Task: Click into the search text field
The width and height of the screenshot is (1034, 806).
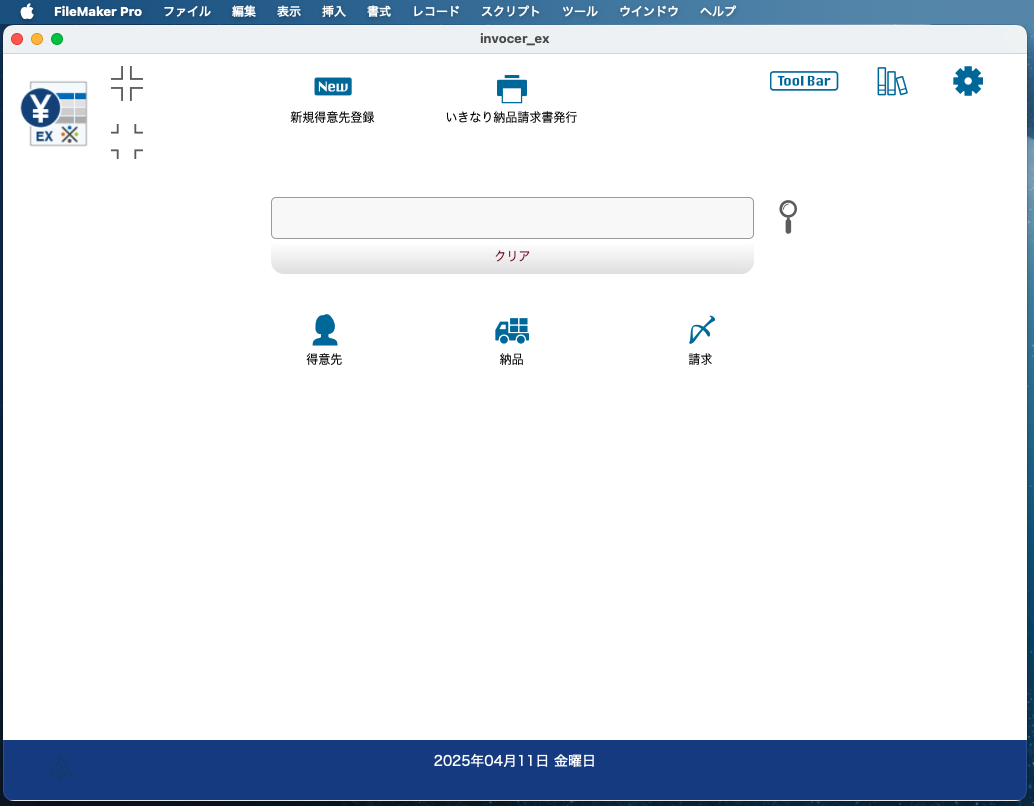Action: click(x=511, y=218)
